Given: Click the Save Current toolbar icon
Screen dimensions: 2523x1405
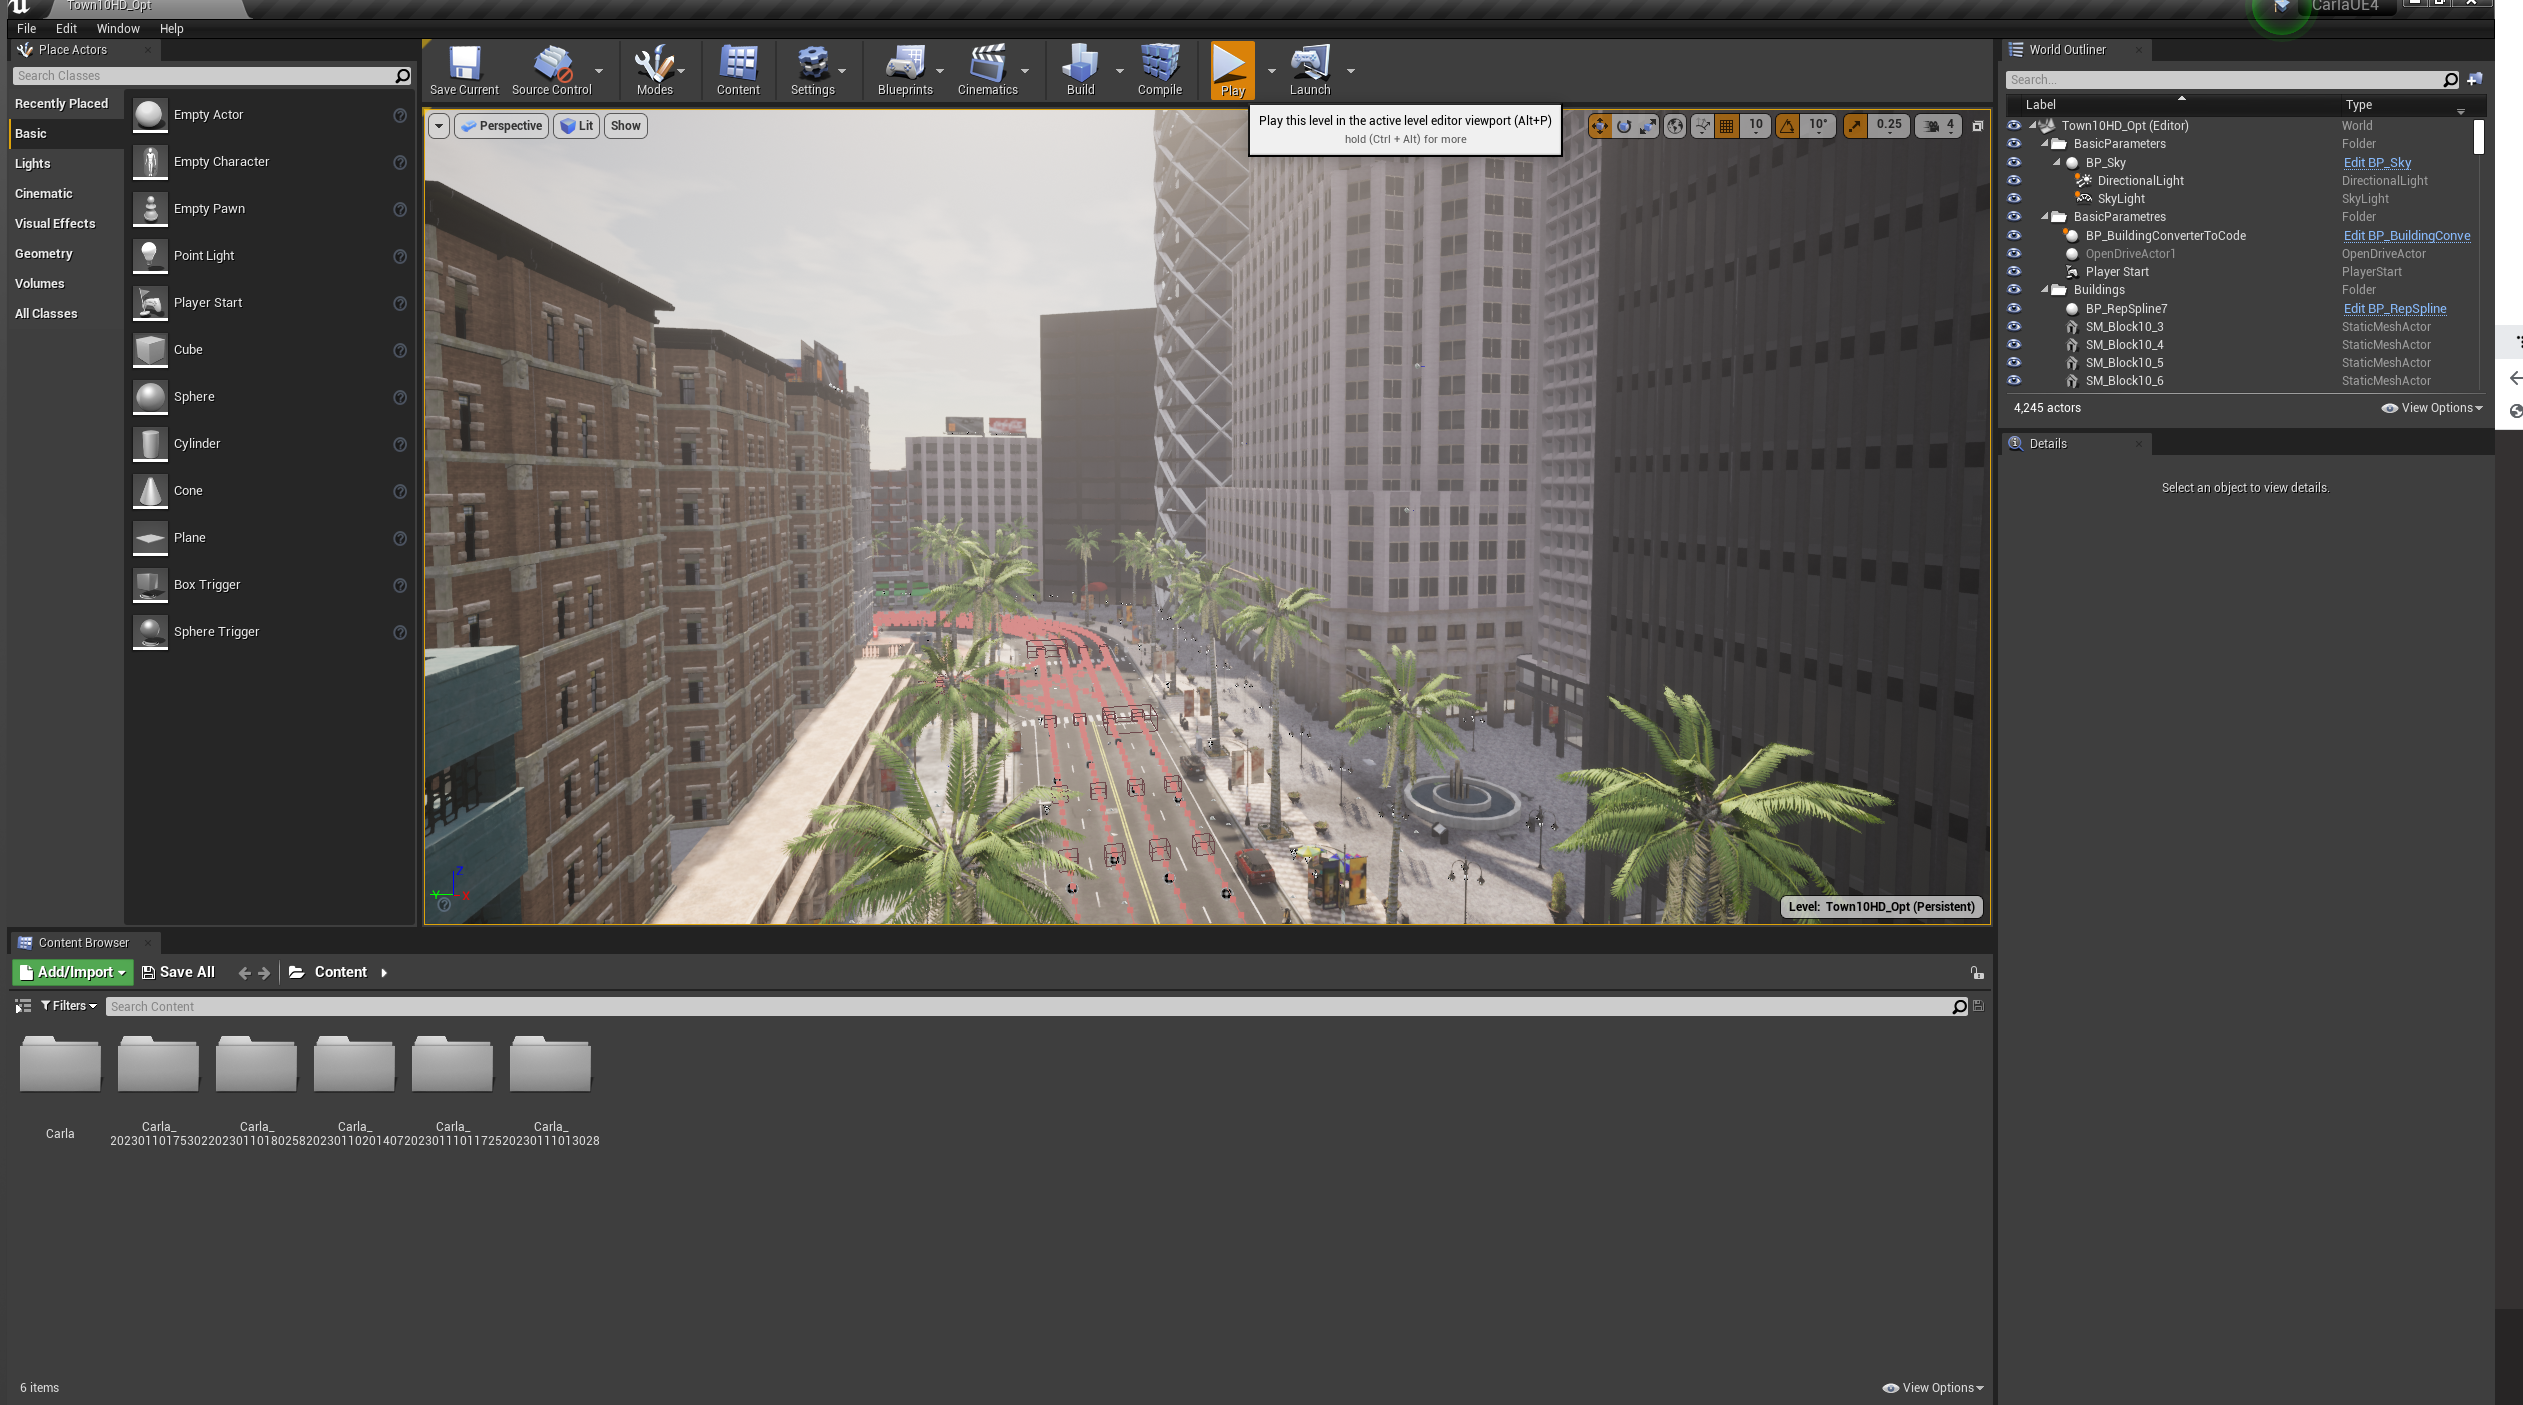Looking at the screenshot, I should (x=464, y=70).
